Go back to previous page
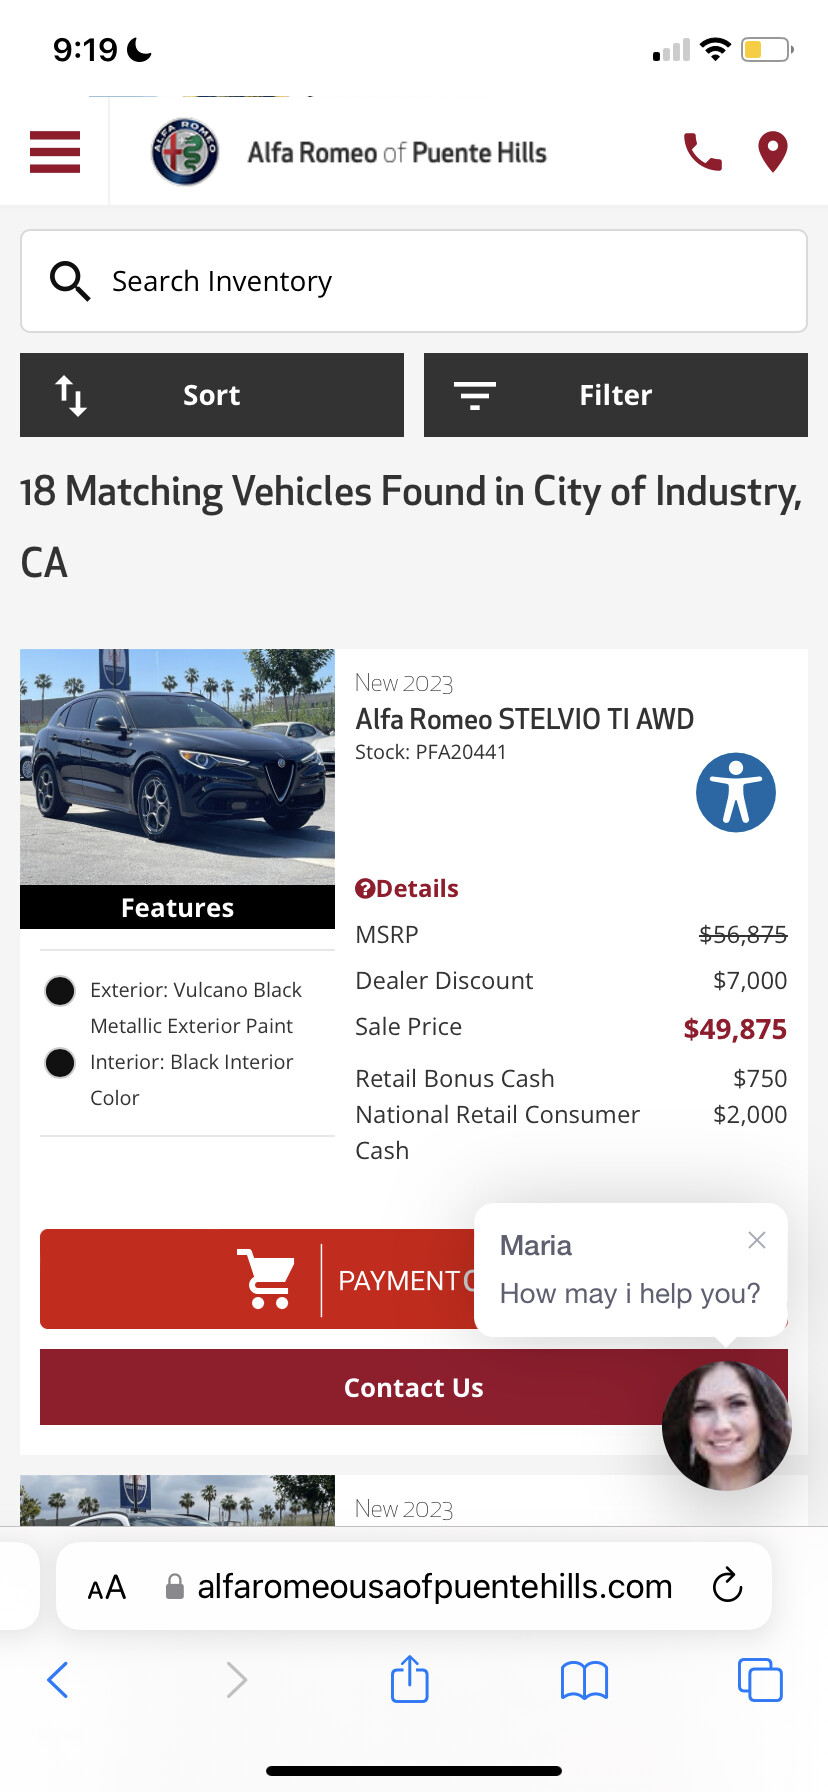 pyautogui.click(x=58, y=1680)
